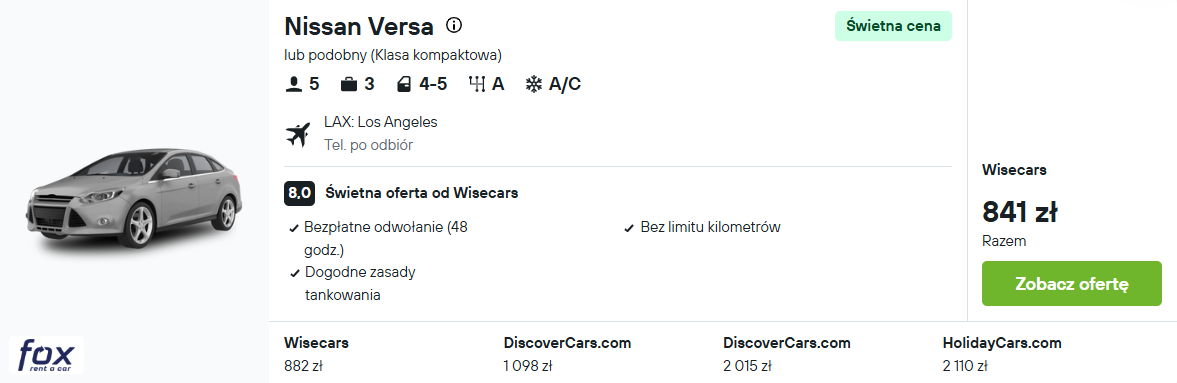Open the HolidayCars.com 2 110 zł offer

[1002, 354]
